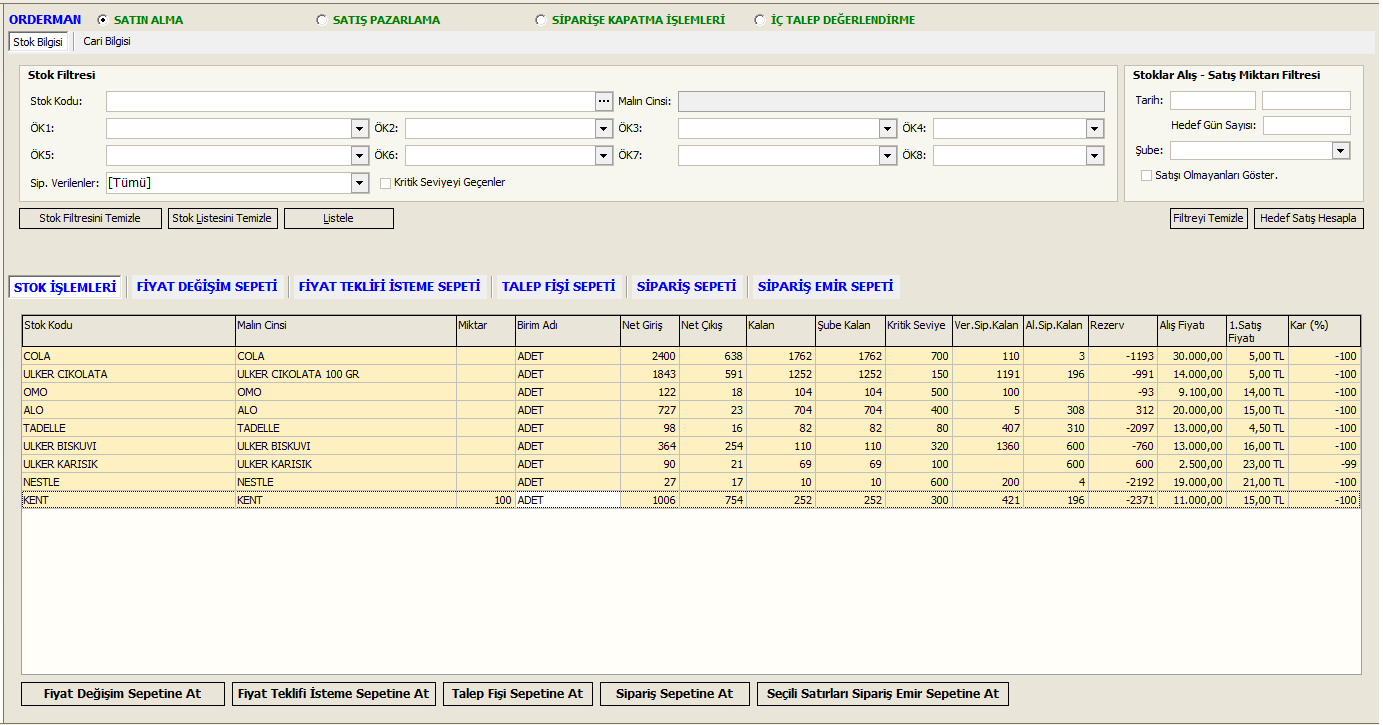The width and height of the screenshot is (1383, 725).
Task: Select the ULKER KARISIK stock code cell
Action: coord(128,464)
